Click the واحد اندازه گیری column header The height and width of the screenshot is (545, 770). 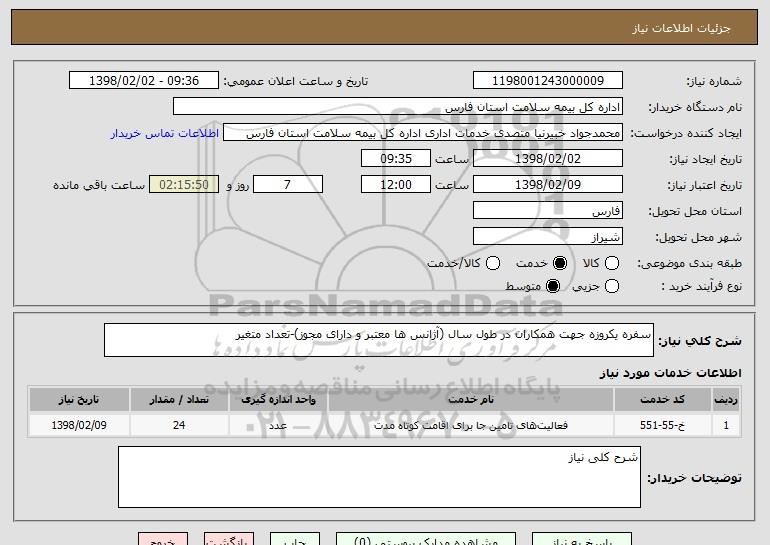coord(278,400)
